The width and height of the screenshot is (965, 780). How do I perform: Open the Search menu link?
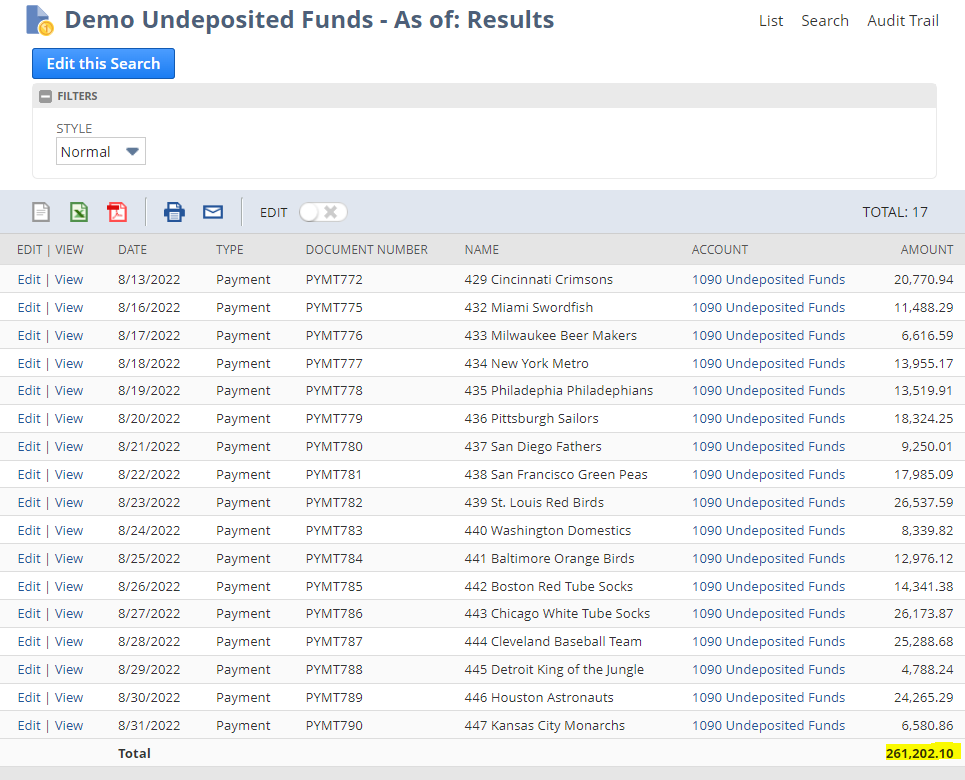[824, 21]
